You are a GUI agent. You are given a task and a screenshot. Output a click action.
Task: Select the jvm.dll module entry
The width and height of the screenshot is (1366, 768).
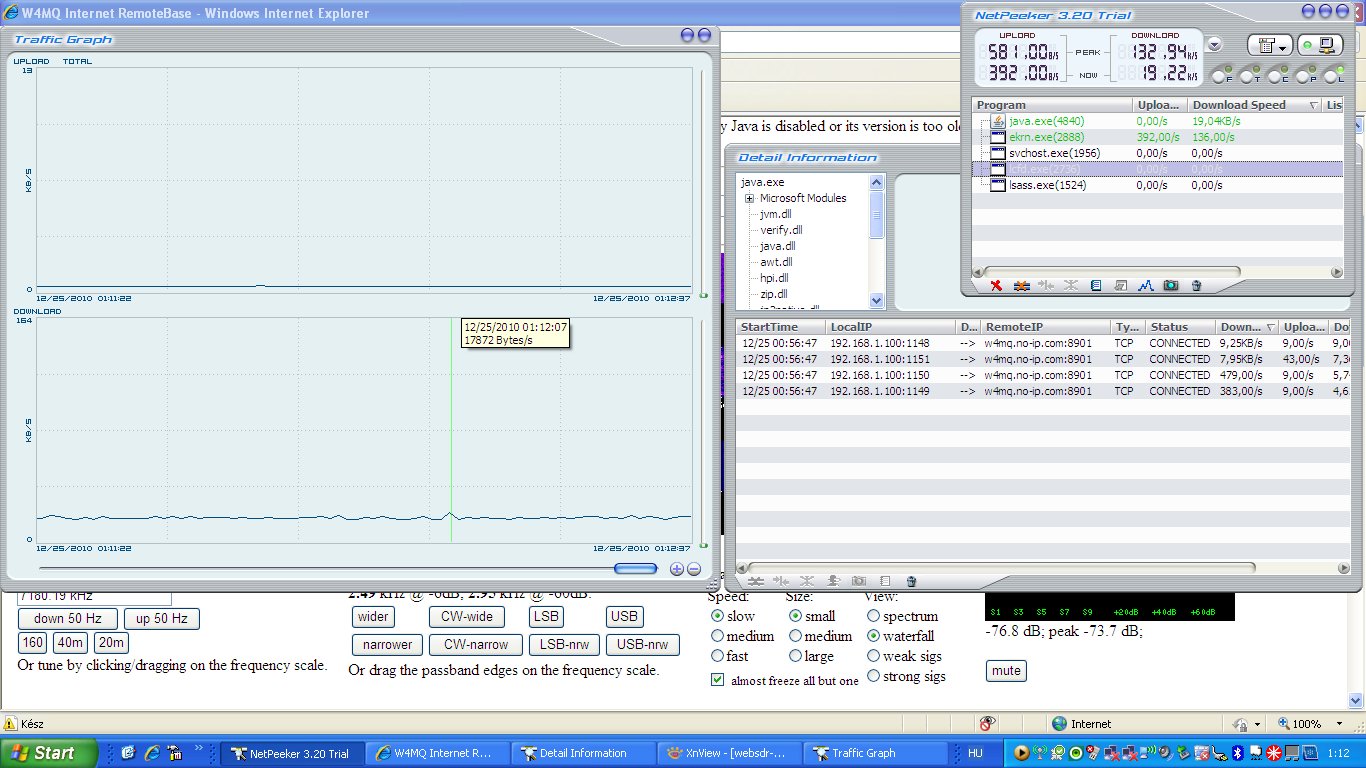pyautogui.click(x=775, y=214)
